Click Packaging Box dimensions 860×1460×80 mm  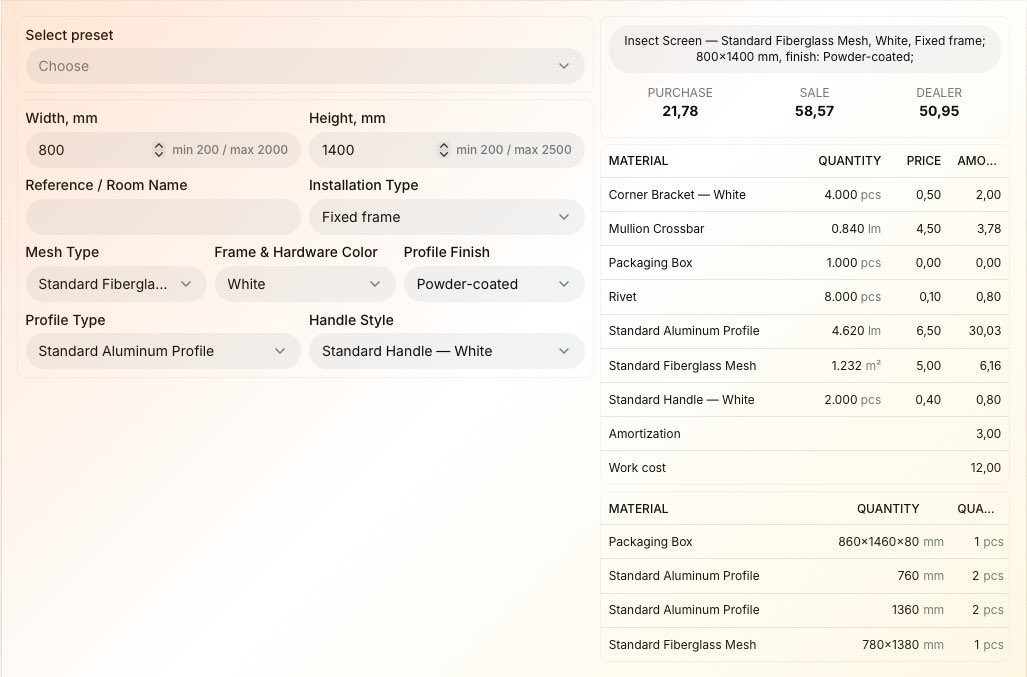(891, 541)
